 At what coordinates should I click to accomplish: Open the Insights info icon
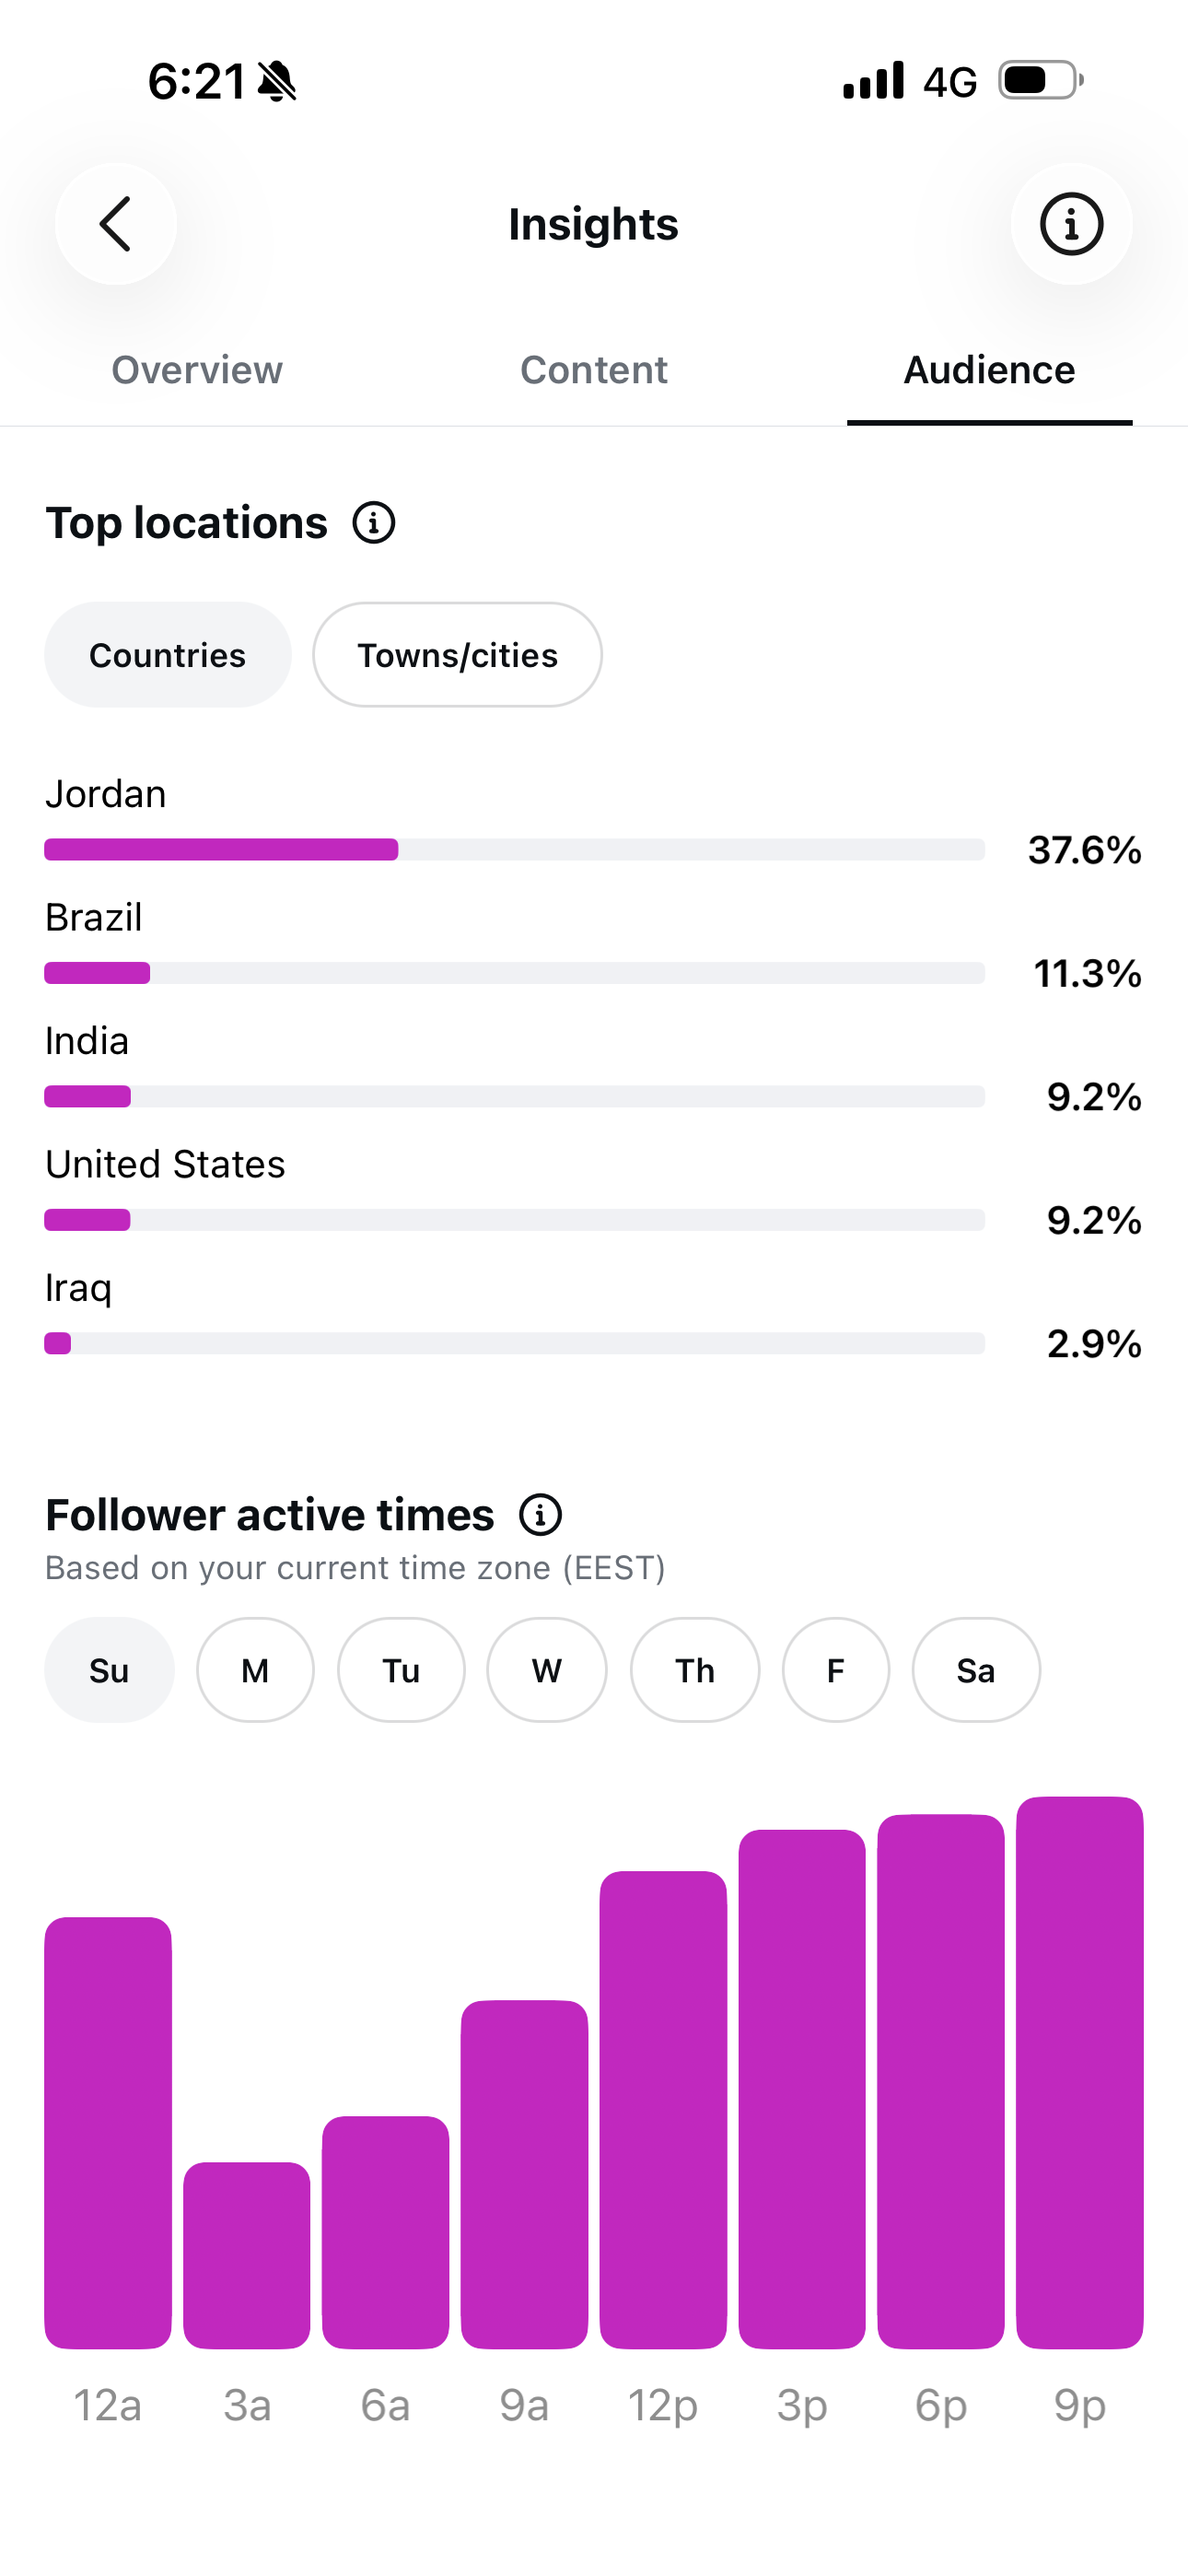[1071, 224]
